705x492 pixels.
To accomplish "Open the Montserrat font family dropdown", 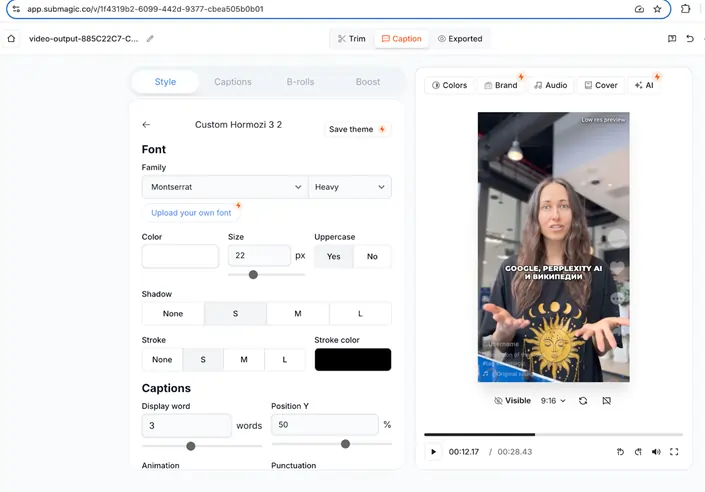I will [x=225, y=187].
